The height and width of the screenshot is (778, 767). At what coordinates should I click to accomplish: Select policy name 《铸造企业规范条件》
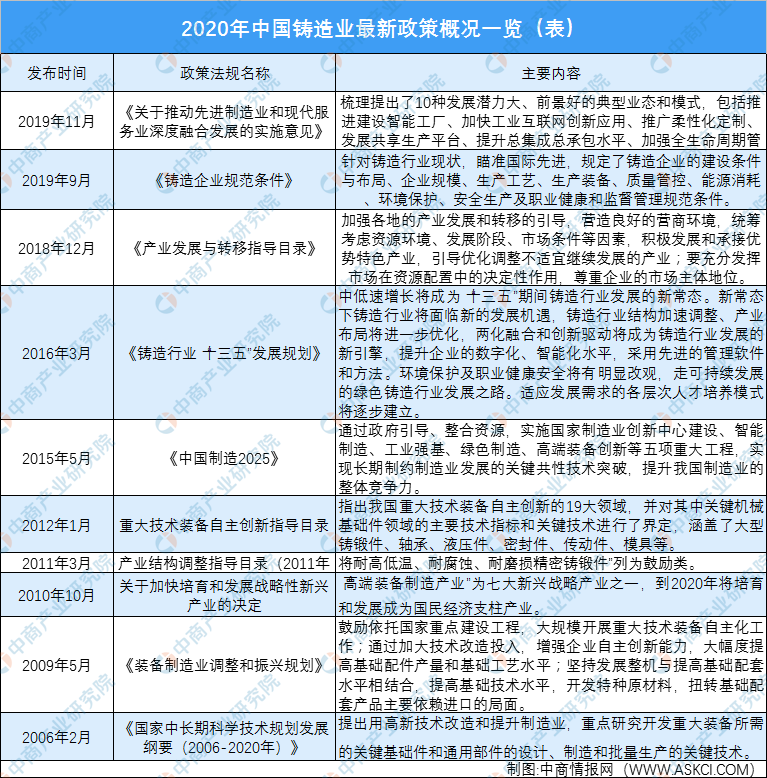click(225, 180)
